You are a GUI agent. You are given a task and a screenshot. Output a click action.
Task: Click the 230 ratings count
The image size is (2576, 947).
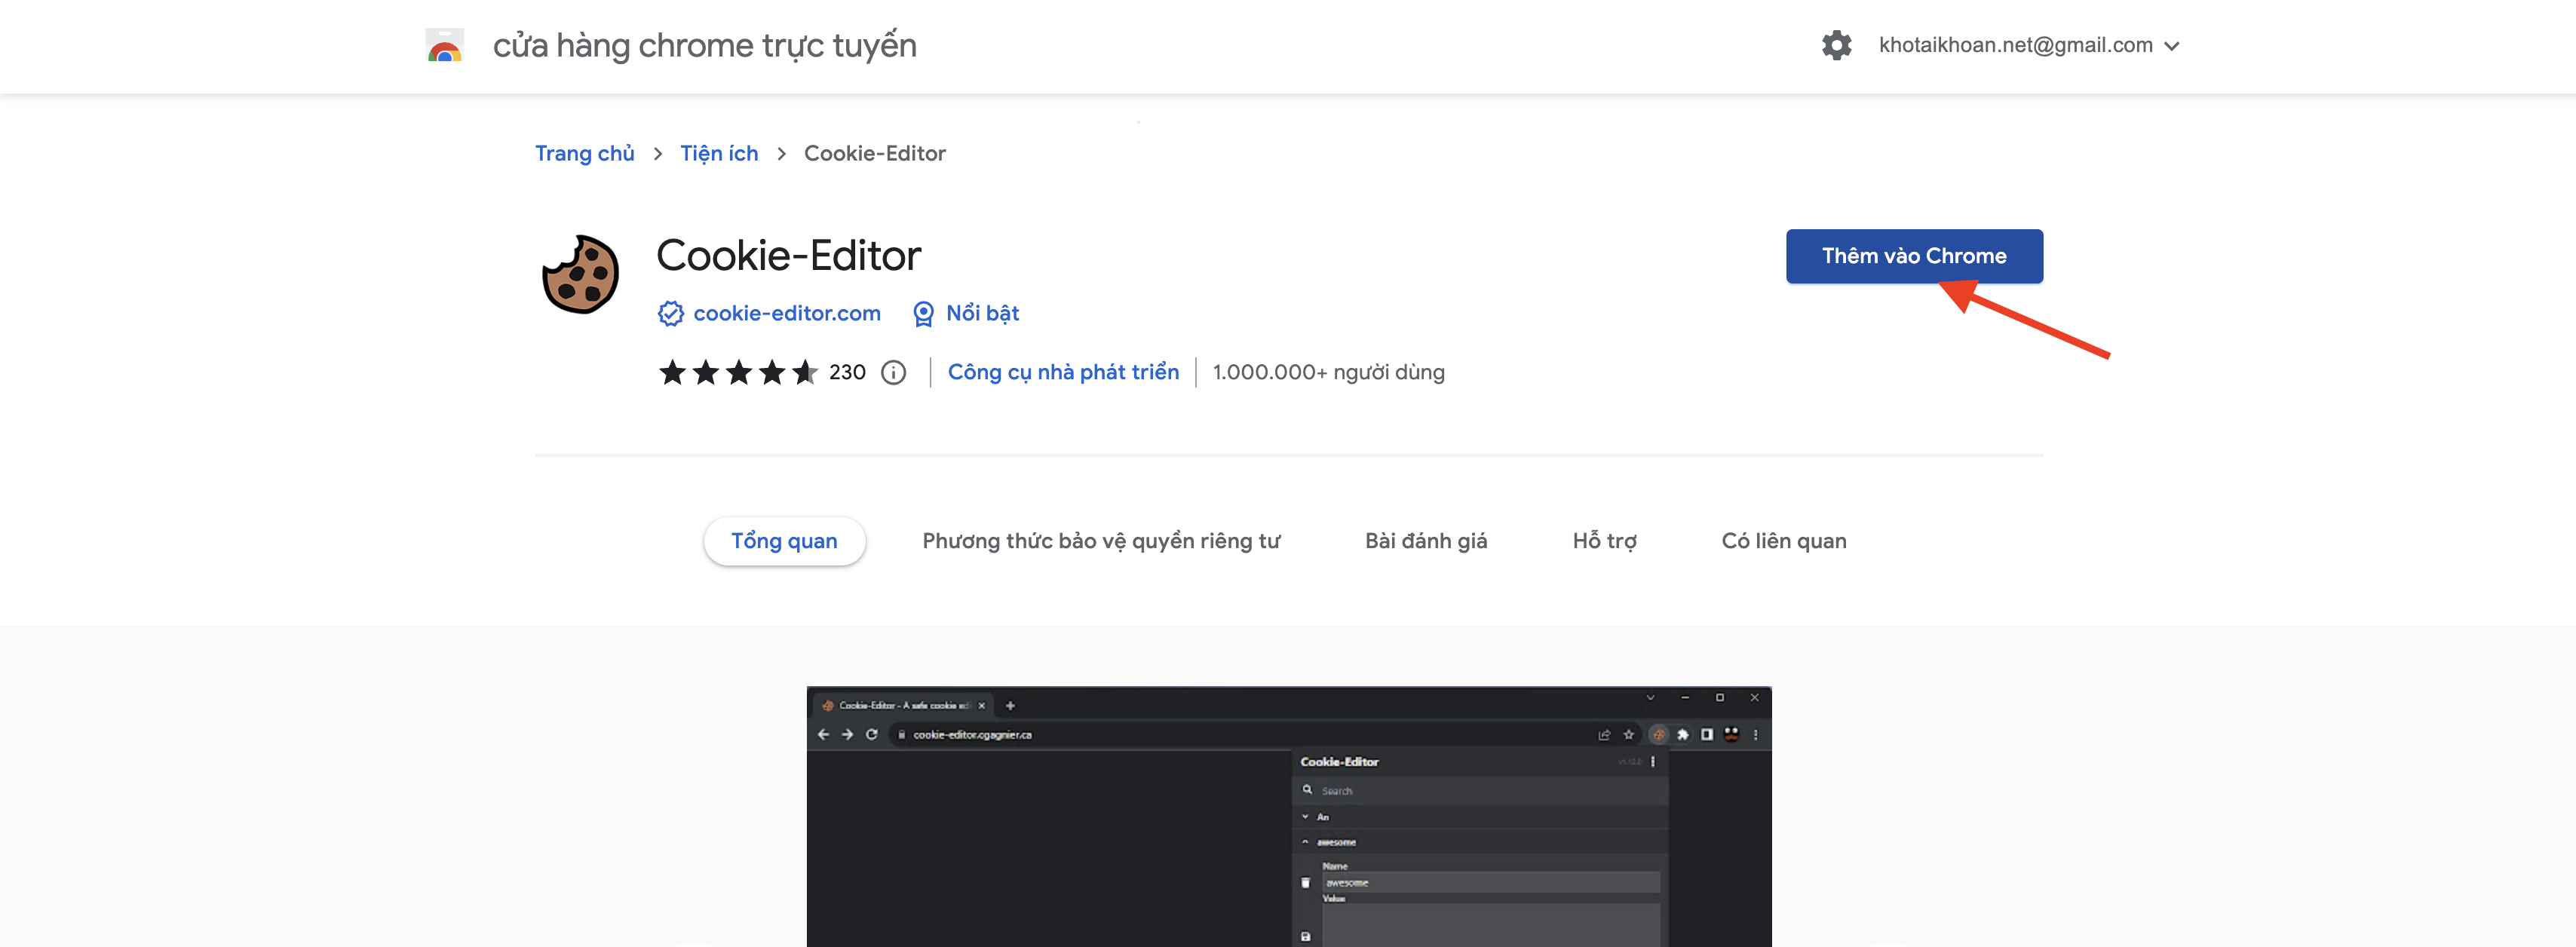click(847, 372)
